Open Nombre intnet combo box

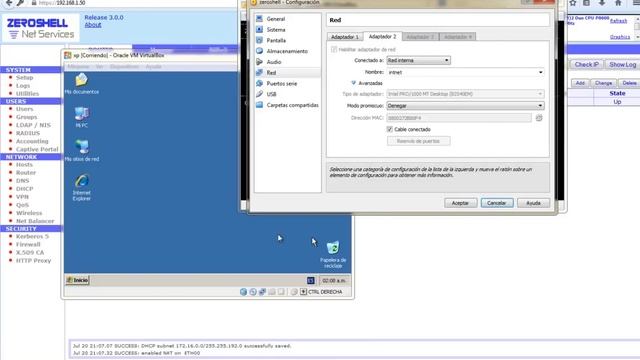(x=465, y=72)
